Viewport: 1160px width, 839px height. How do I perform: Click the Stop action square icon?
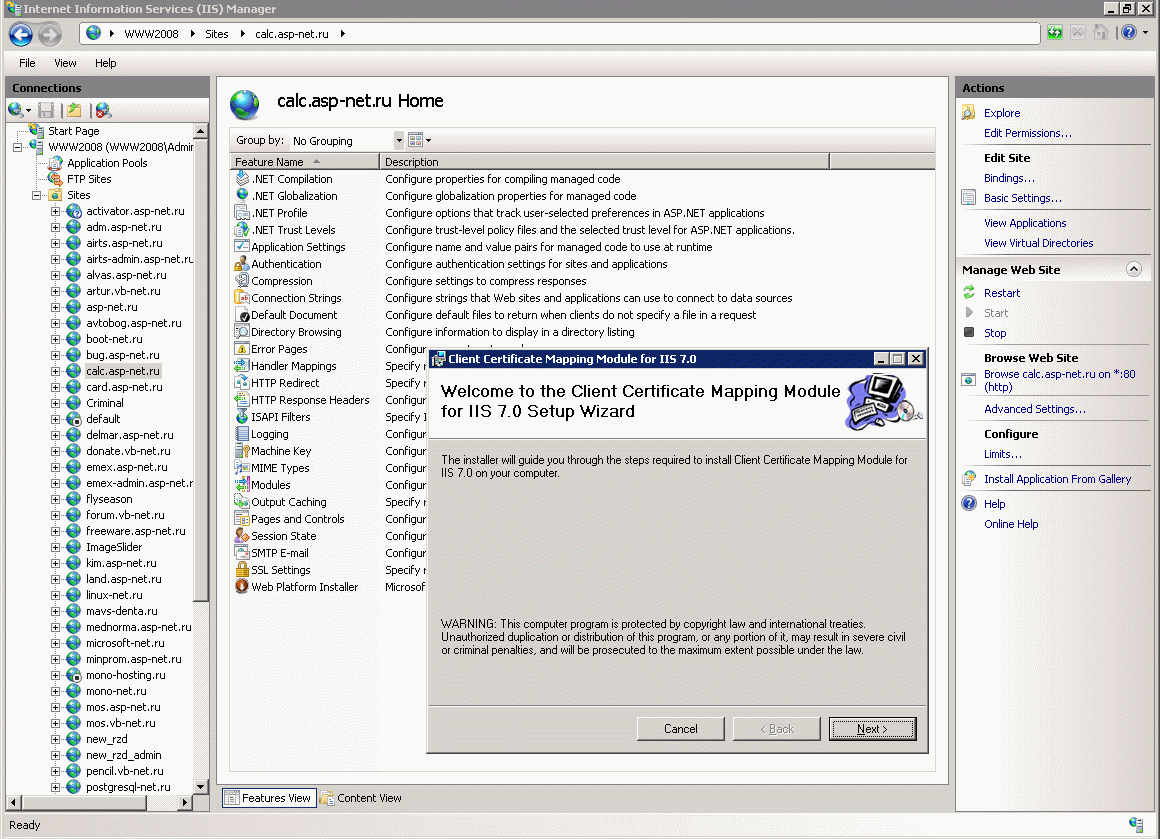point(969,333)
